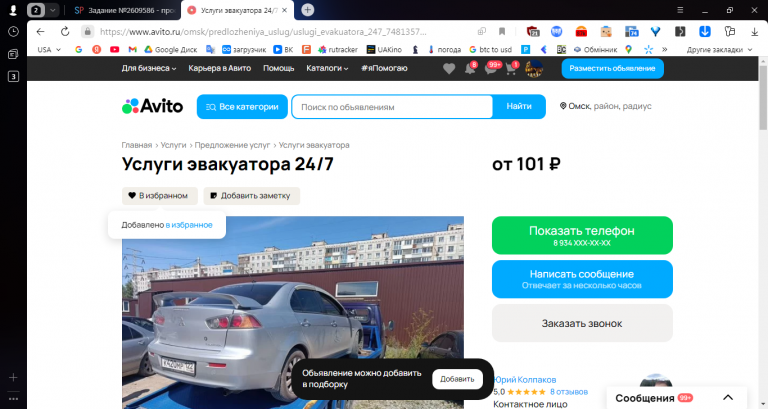Open Avito favorites heart icon in header
The width and height of the screenshot is (768, 409).
tap(449, 69)
